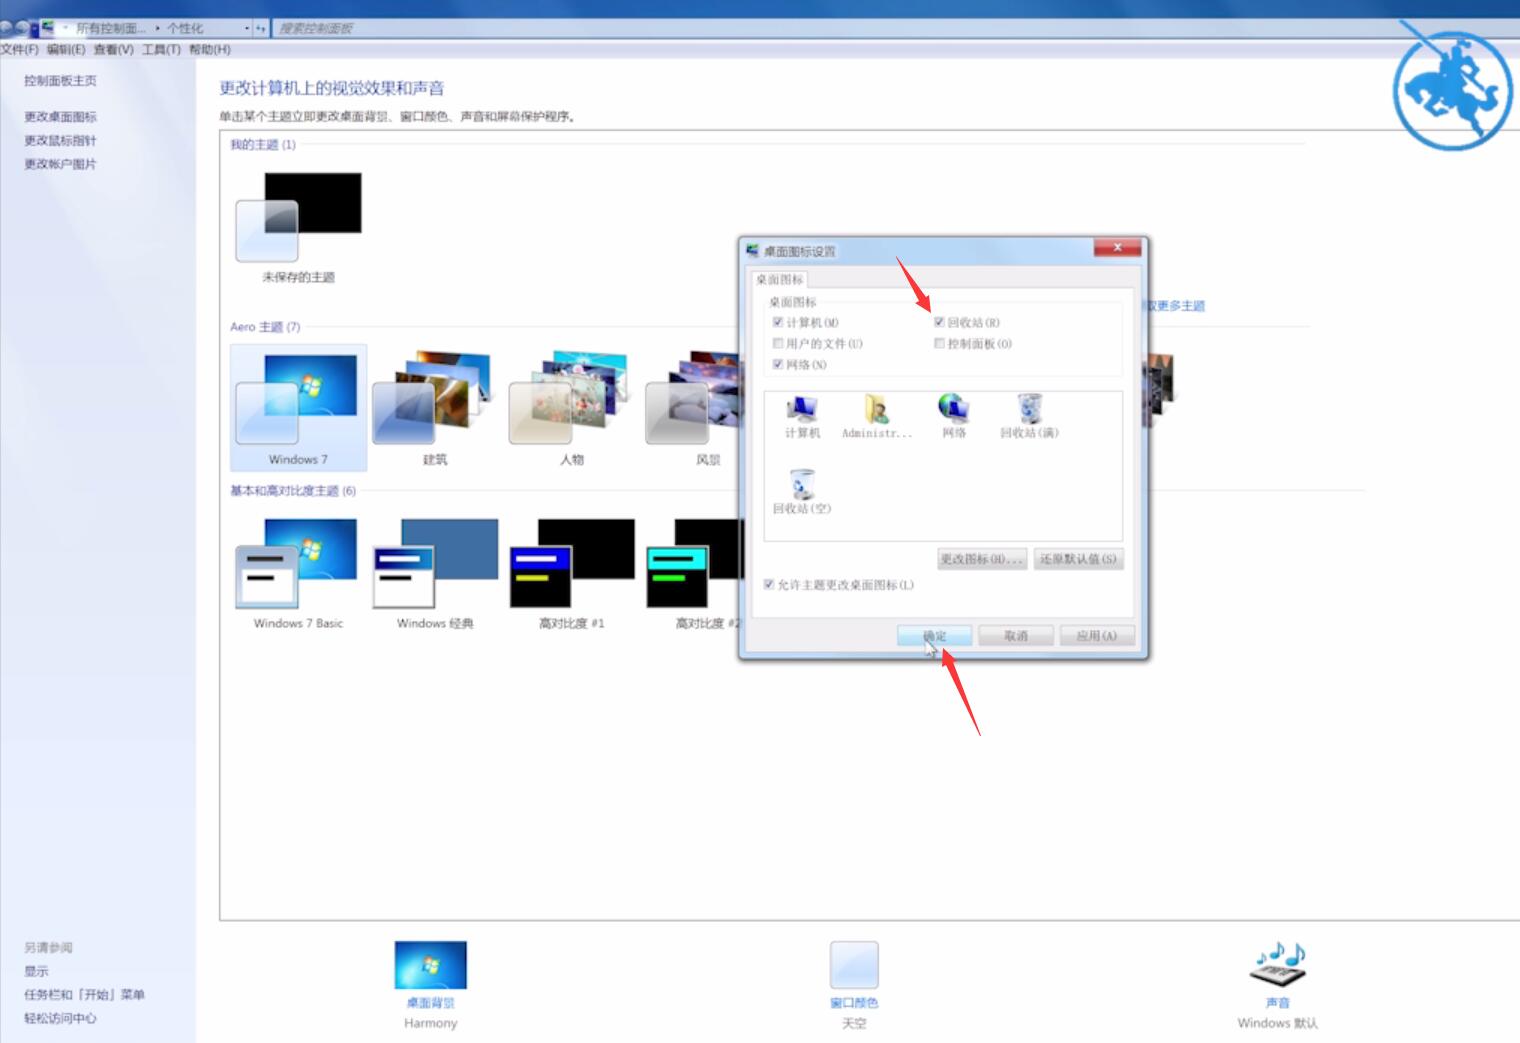The image size is (1520, 1043).
Task: Open the 查看(V) menu
Action: point(113,49)
